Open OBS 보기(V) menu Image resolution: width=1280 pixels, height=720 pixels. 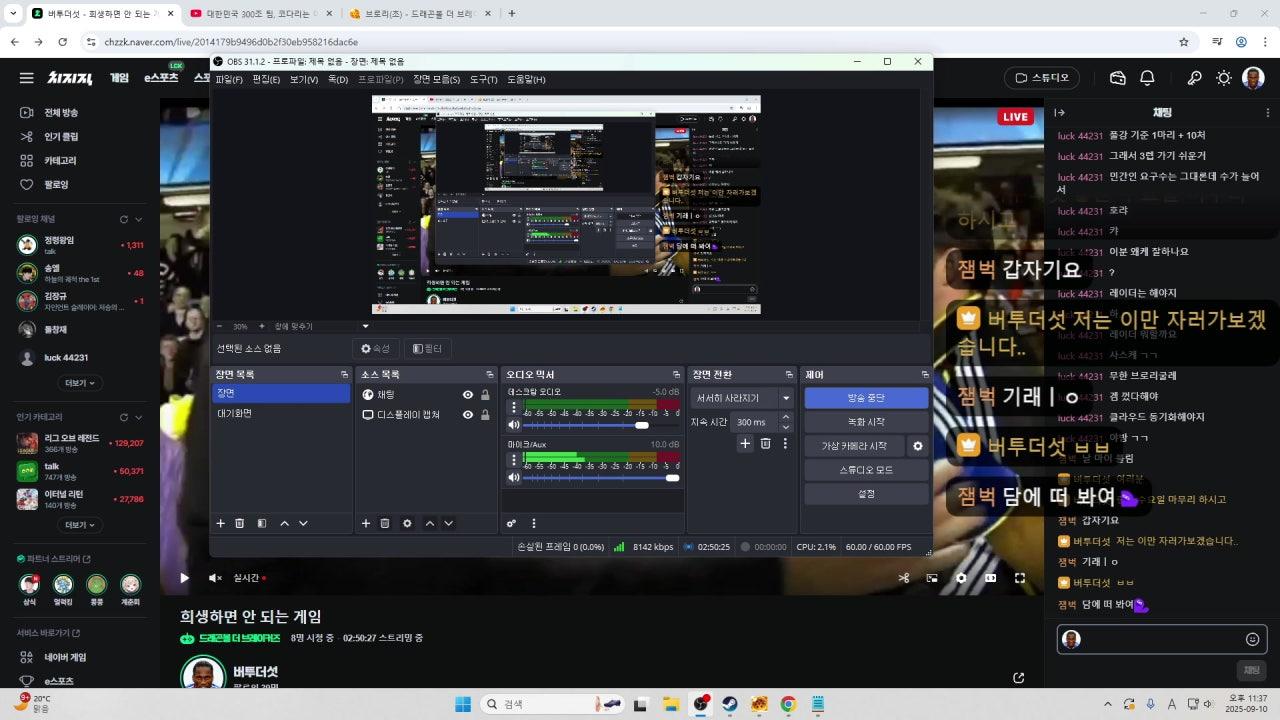coord(304,79)
